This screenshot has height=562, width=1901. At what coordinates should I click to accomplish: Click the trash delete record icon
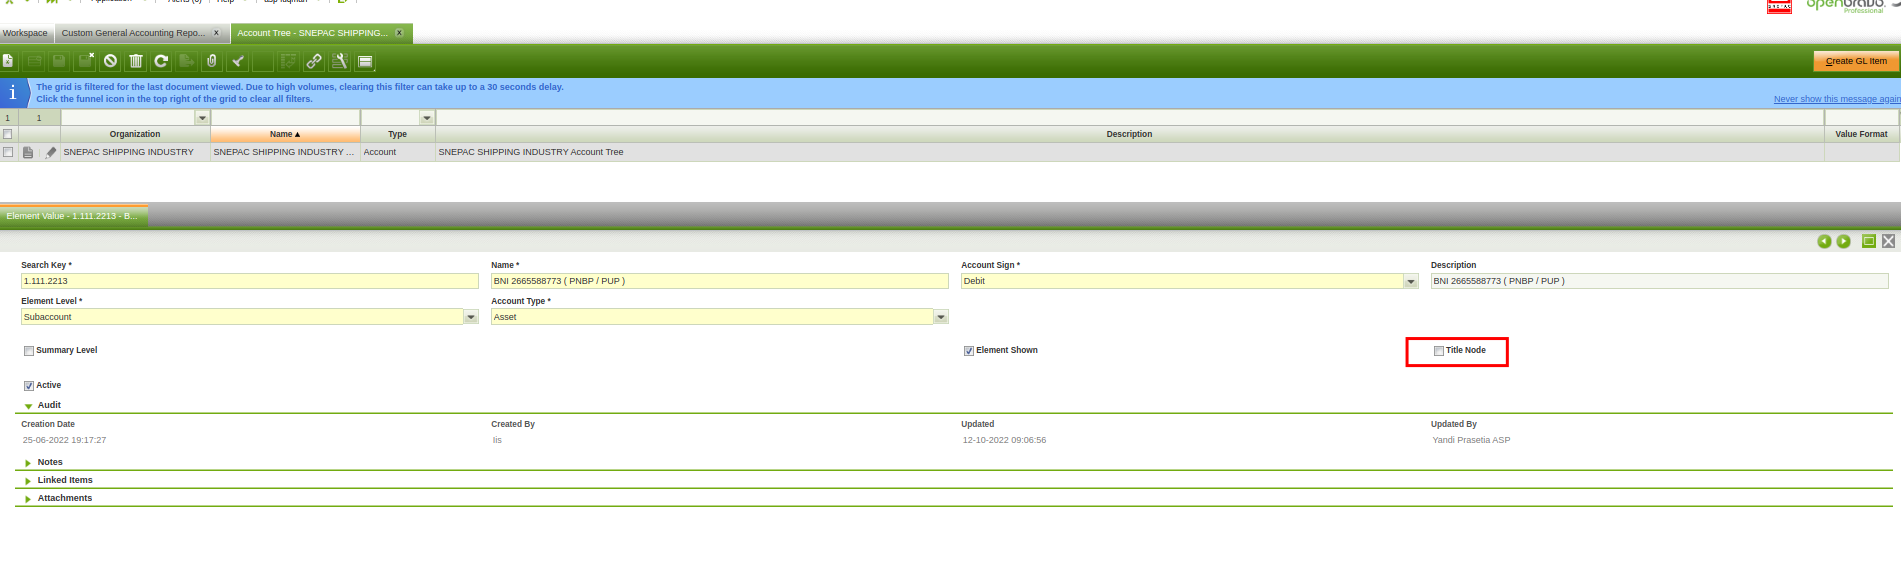[x=136, y=61]
